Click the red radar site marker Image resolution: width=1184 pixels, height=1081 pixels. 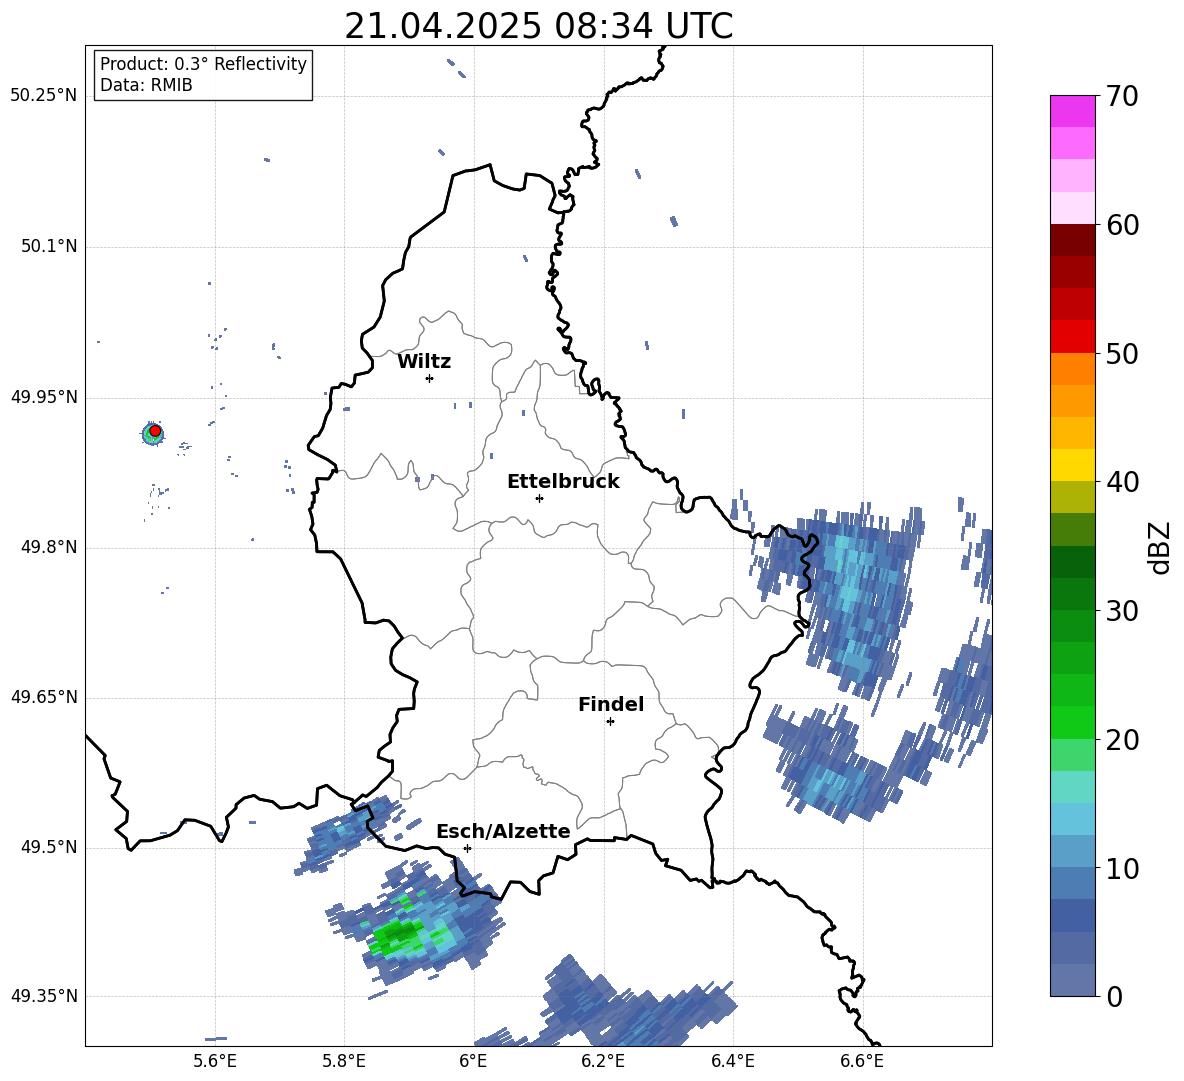click(155, 431)
